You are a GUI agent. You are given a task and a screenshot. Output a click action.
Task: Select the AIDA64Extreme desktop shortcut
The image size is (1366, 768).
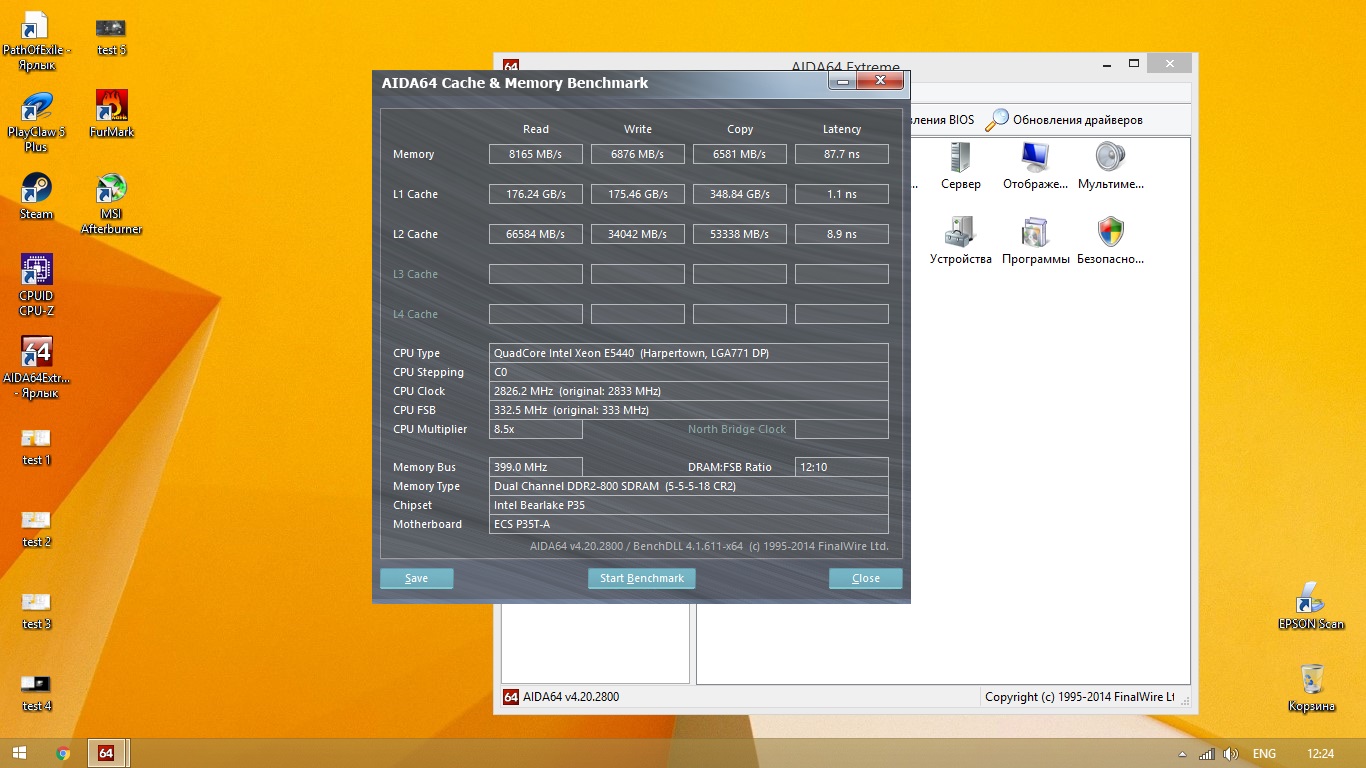tap(37, 368)
